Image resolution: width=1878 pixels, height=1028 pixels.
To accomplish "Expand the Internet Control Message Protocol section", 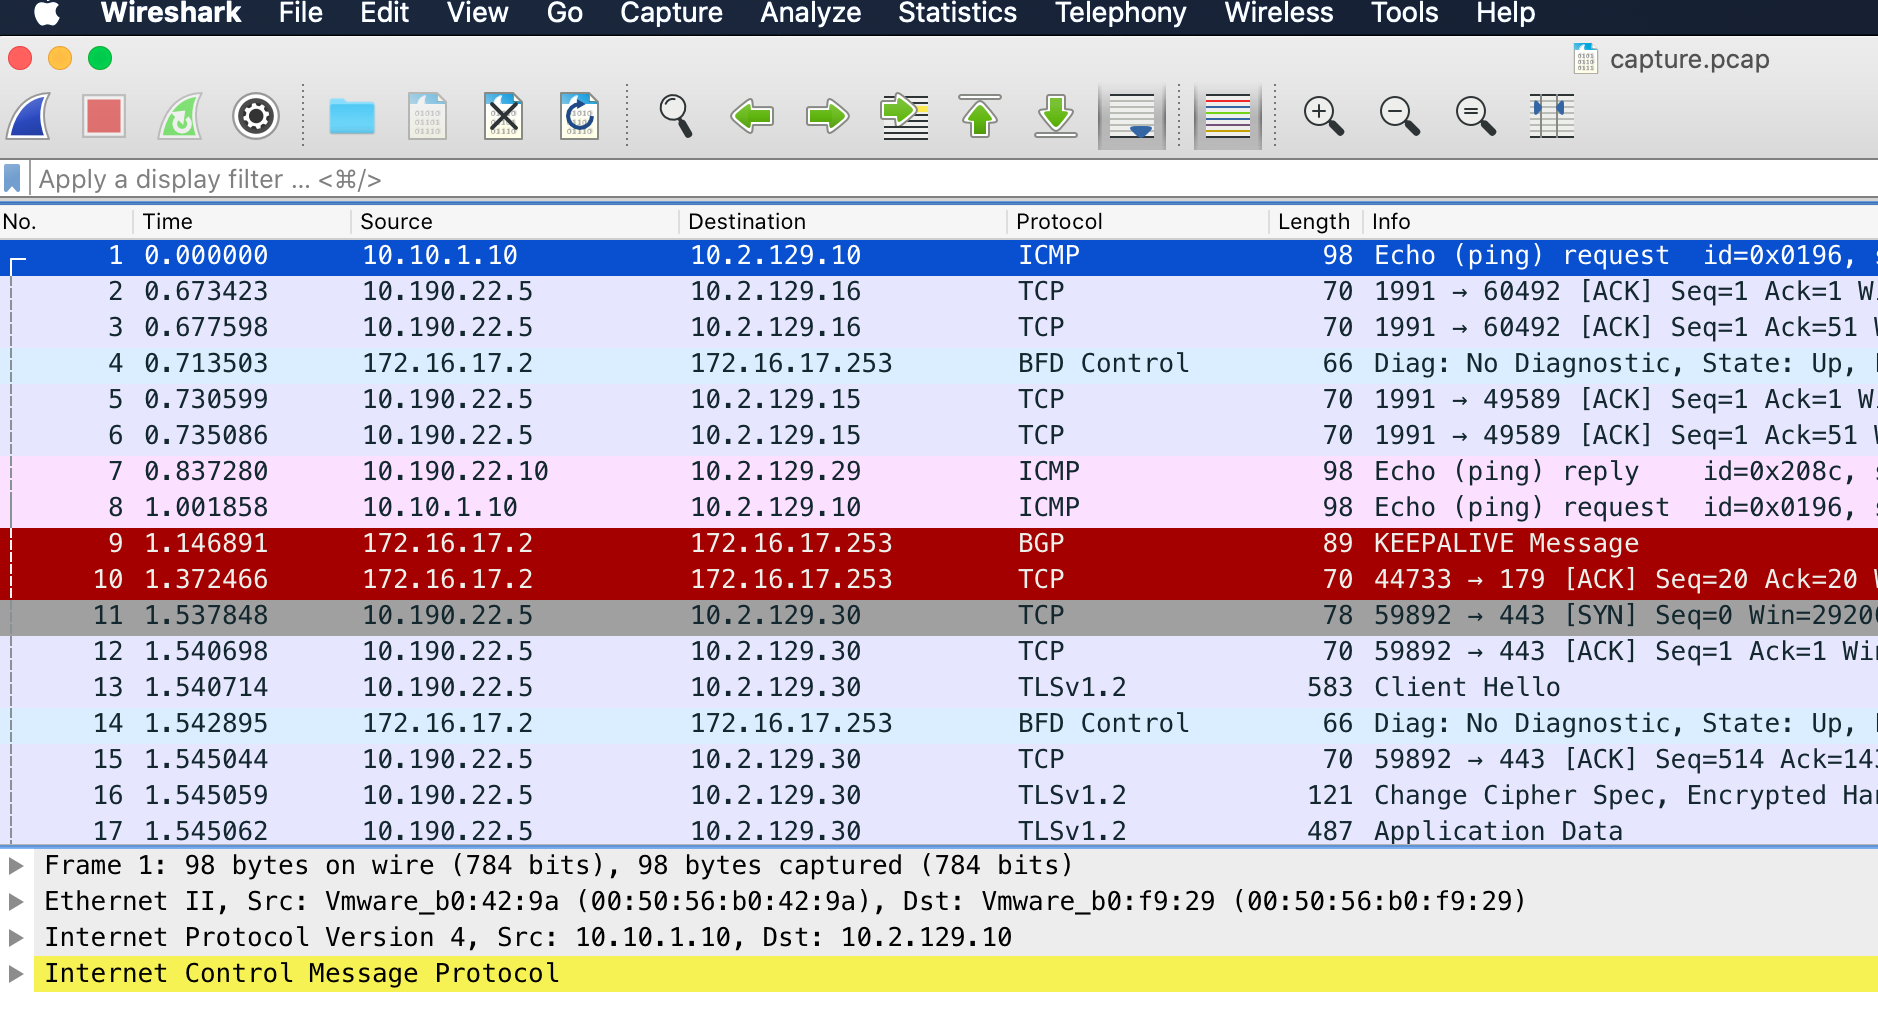I will tap(17, 972).
